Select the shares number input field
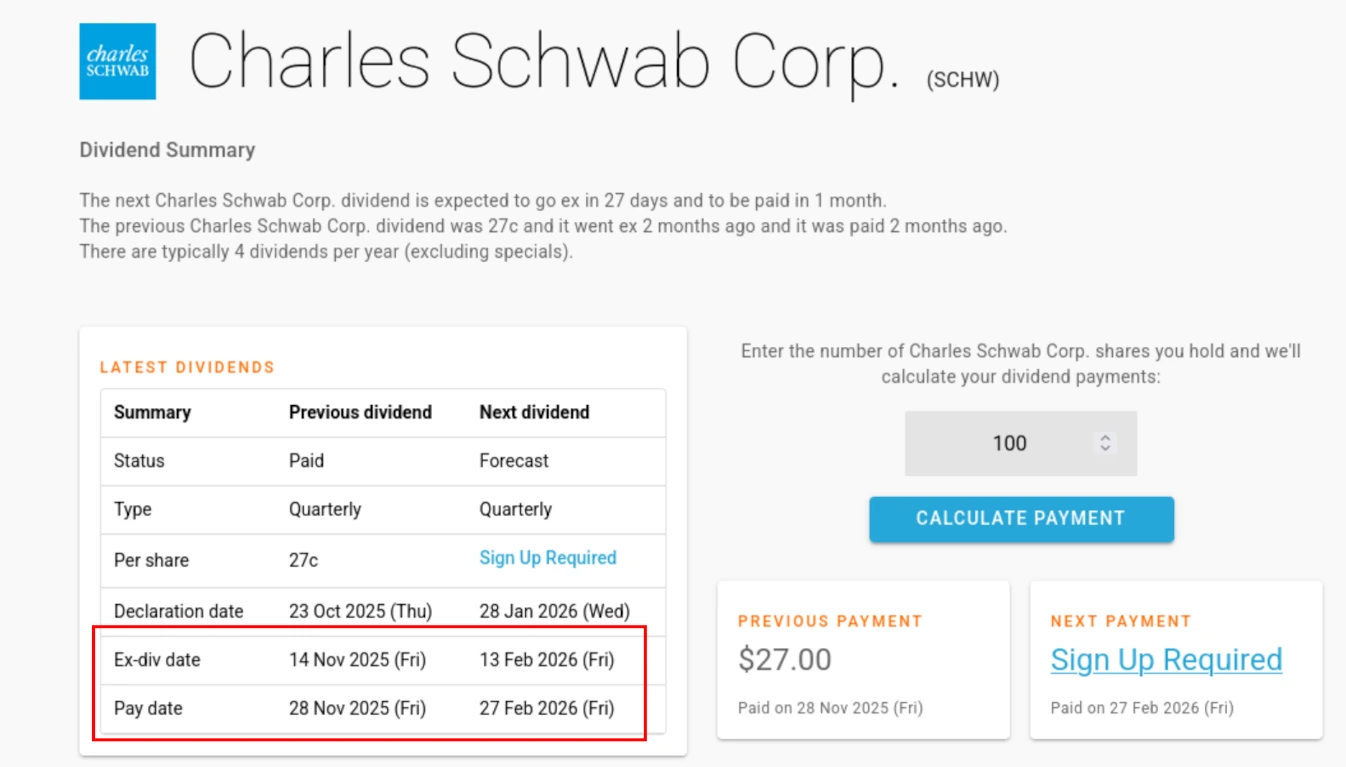 [1000, 442]
